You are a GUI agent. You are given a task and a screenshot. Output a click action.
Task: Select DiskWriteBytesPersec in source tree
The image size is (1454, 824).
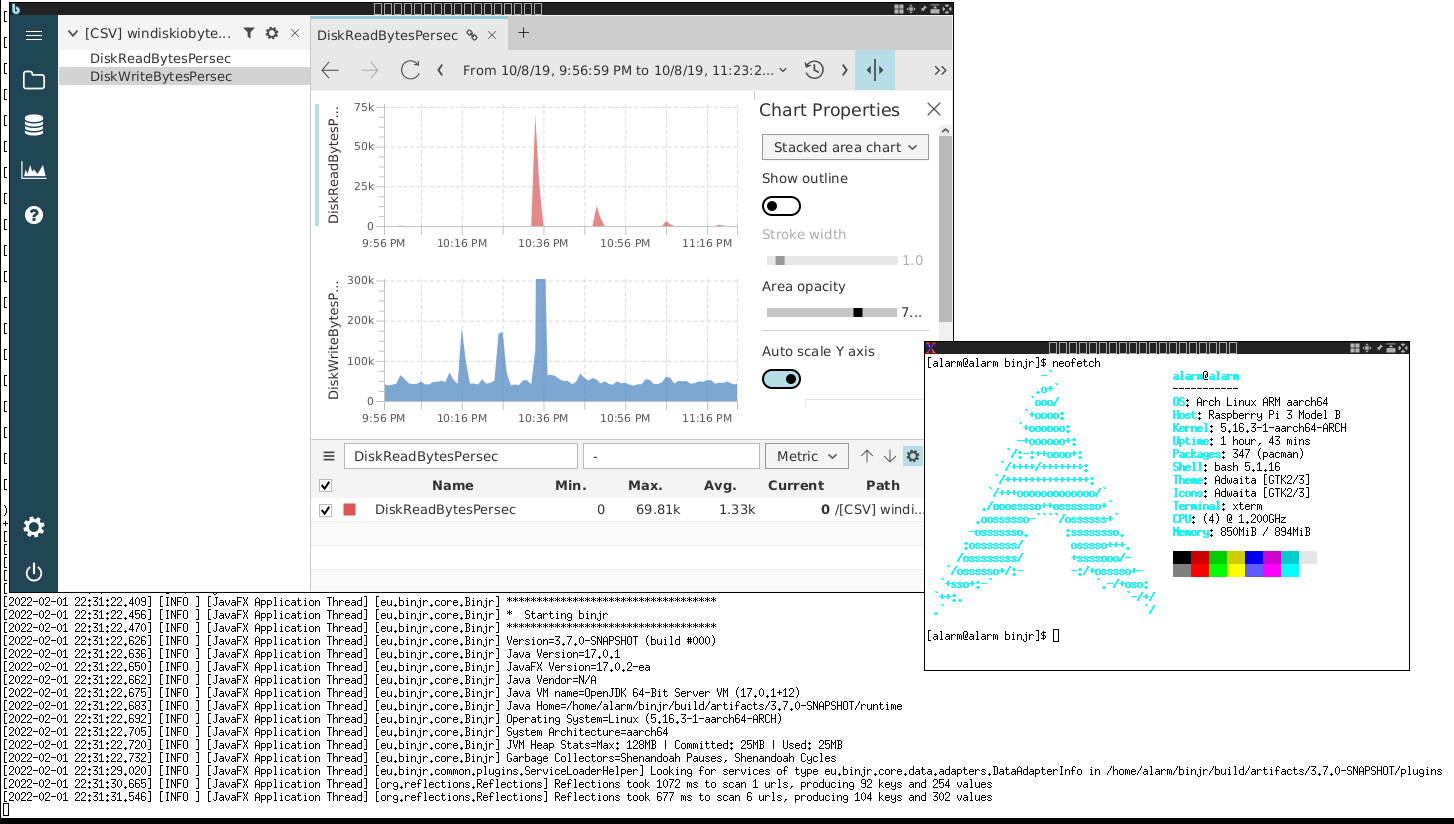pyautogui.click(x=161, y=76)
